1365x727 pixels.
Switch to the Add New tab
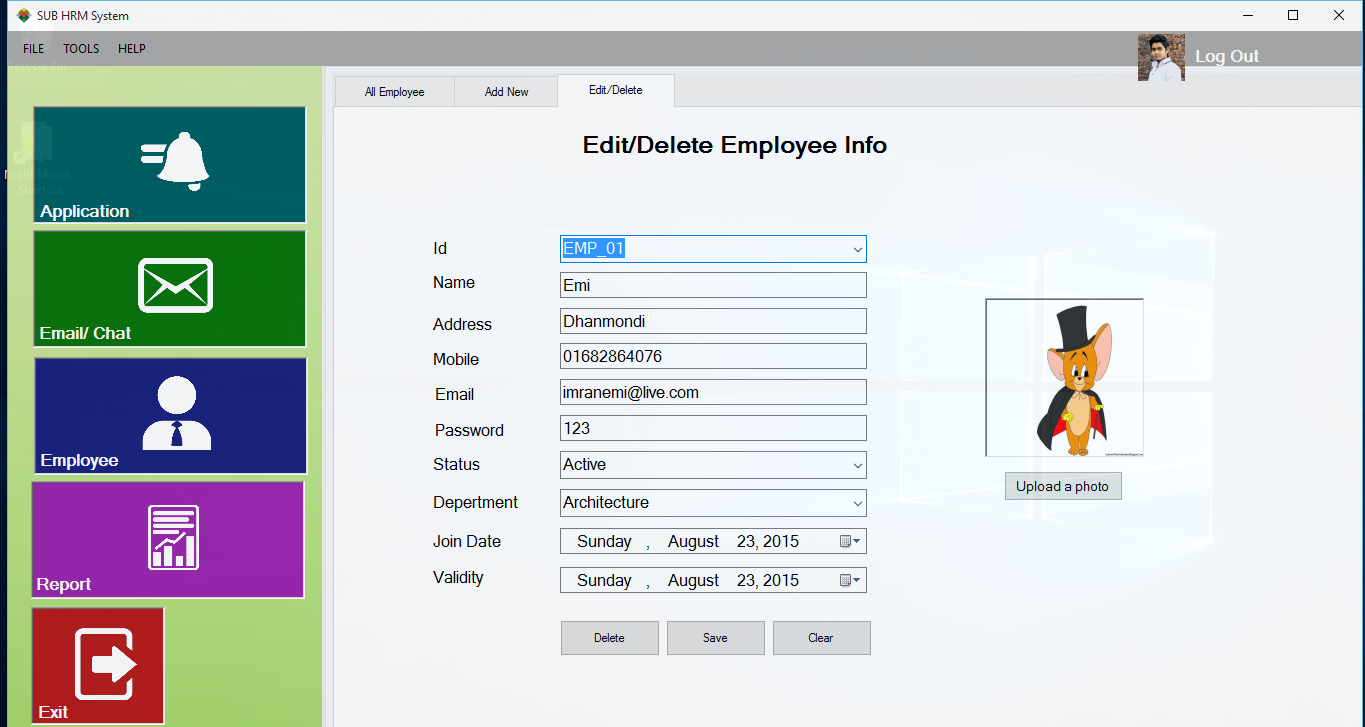(506, 91)
